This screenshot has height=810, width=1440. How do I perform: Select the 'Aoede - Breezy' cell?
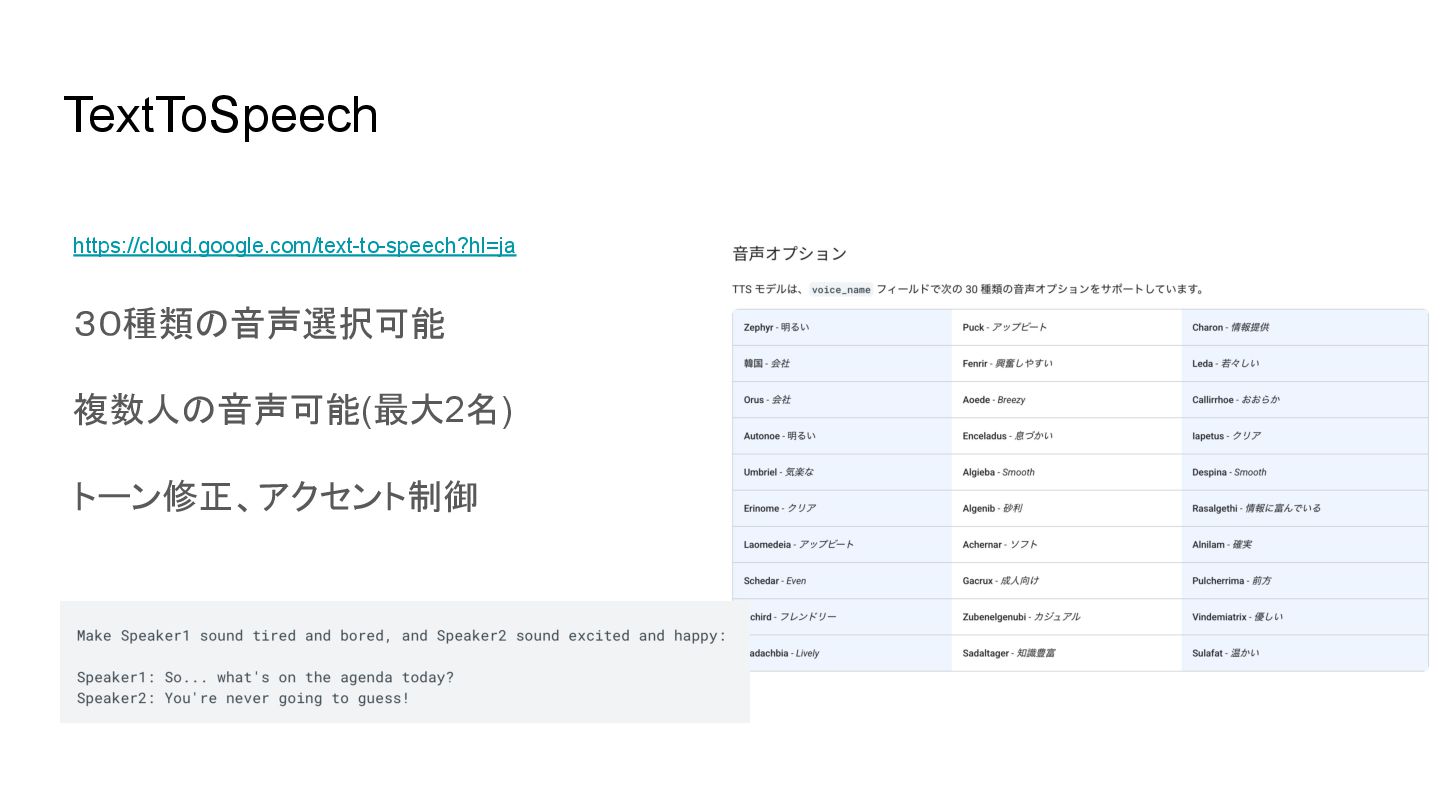[1066, 399]
